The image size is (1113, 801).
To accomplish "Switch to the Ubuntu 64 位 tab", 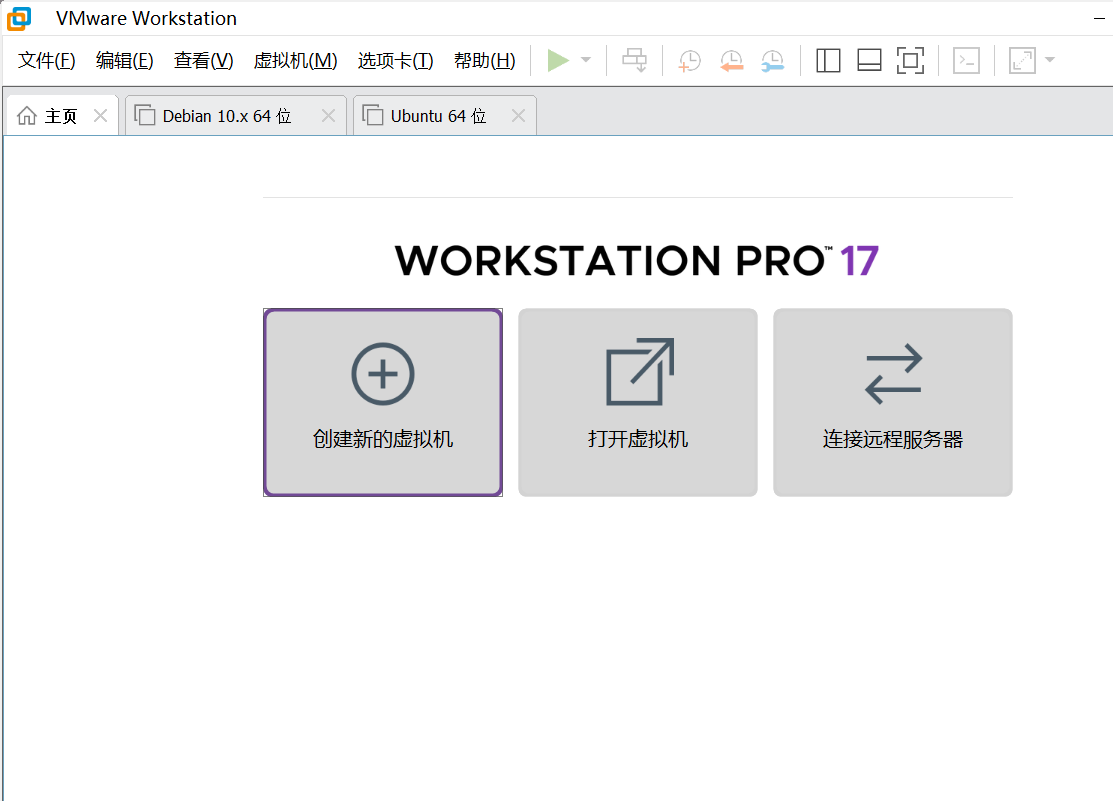I will coord(444,116).
